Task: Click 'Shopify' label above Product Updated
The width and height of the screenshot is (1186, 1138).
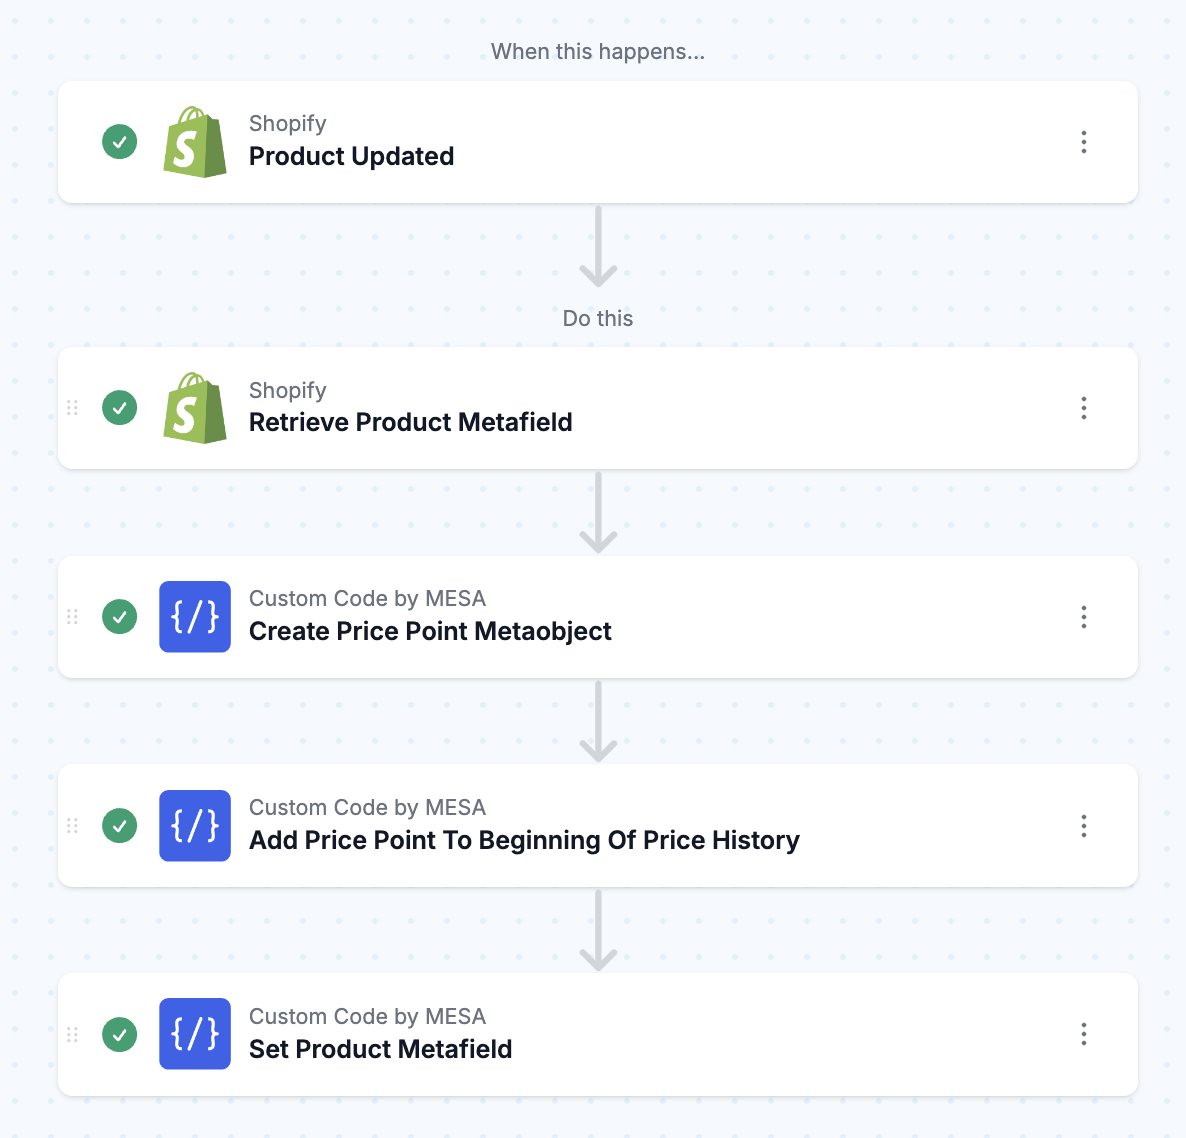Action: (287, 123)
